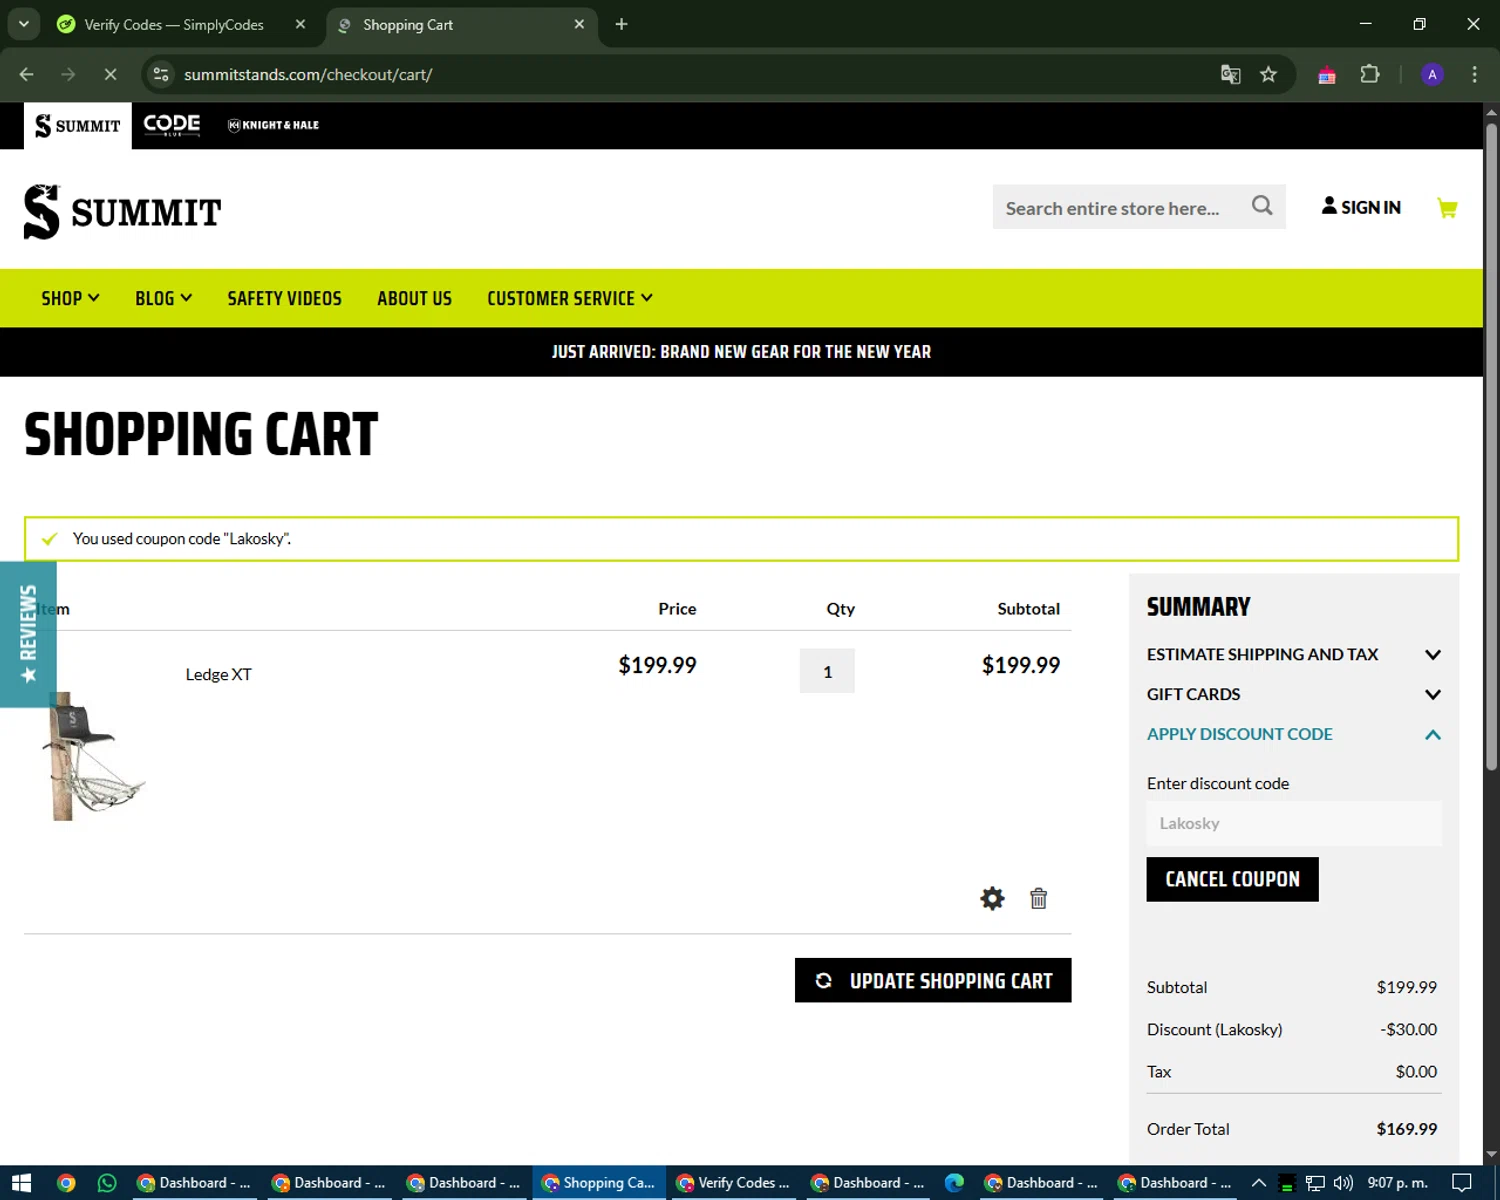
Task: Click the quantity field for Ledge XT
Action: click(827, 671)
